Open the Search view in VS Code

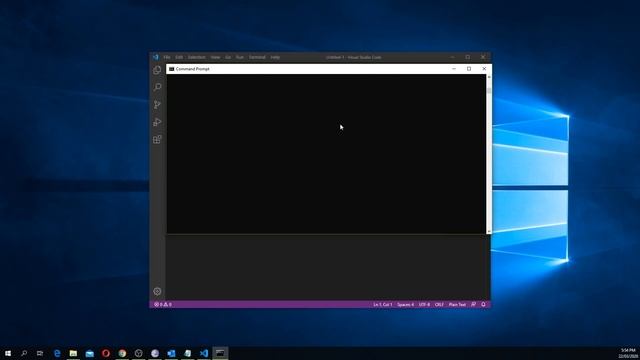157,87
